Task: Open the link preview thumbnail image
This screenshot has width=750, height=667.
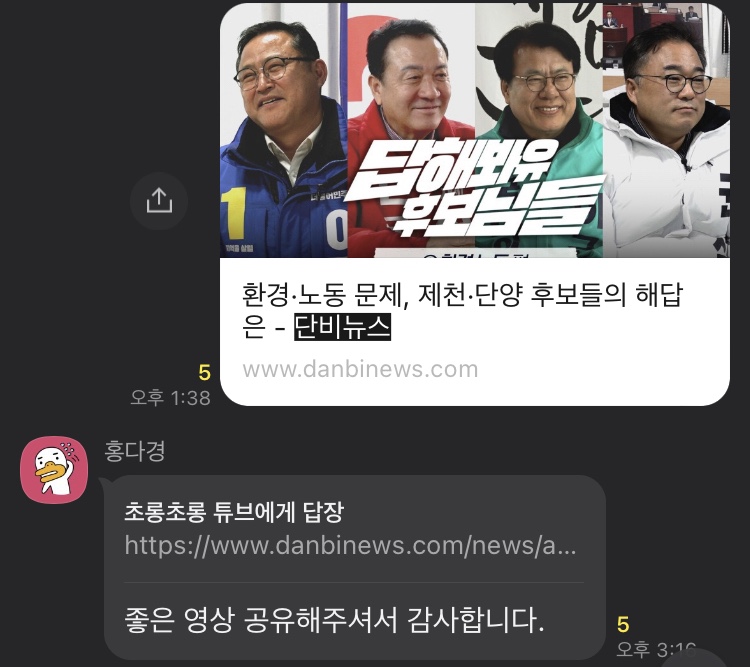Action: (x=474, y=130)
